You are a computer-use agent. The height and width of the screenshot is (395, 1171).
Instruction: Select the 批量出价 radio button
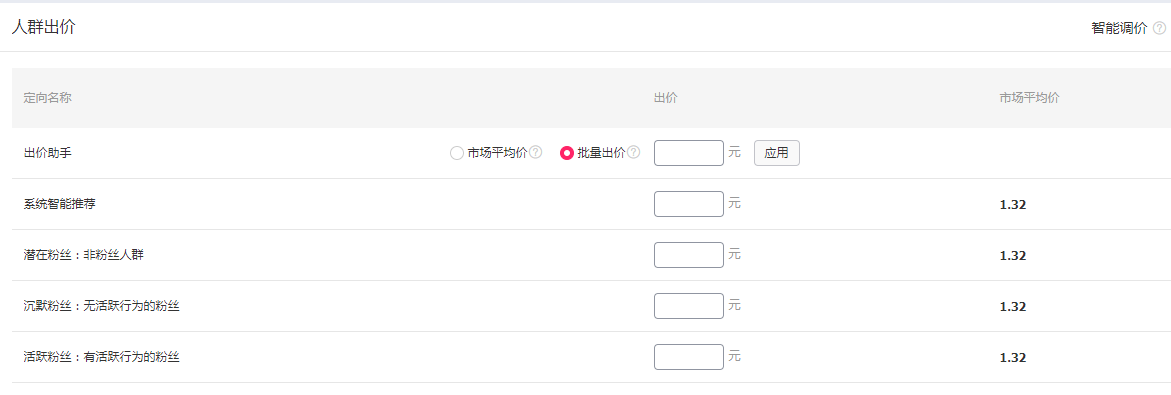(567, 153)
